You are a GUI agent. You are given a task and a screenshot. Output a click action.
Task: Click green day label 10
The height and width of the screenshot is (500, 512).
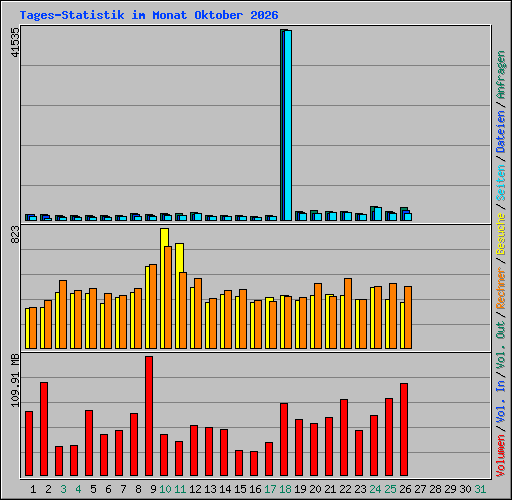165,489
